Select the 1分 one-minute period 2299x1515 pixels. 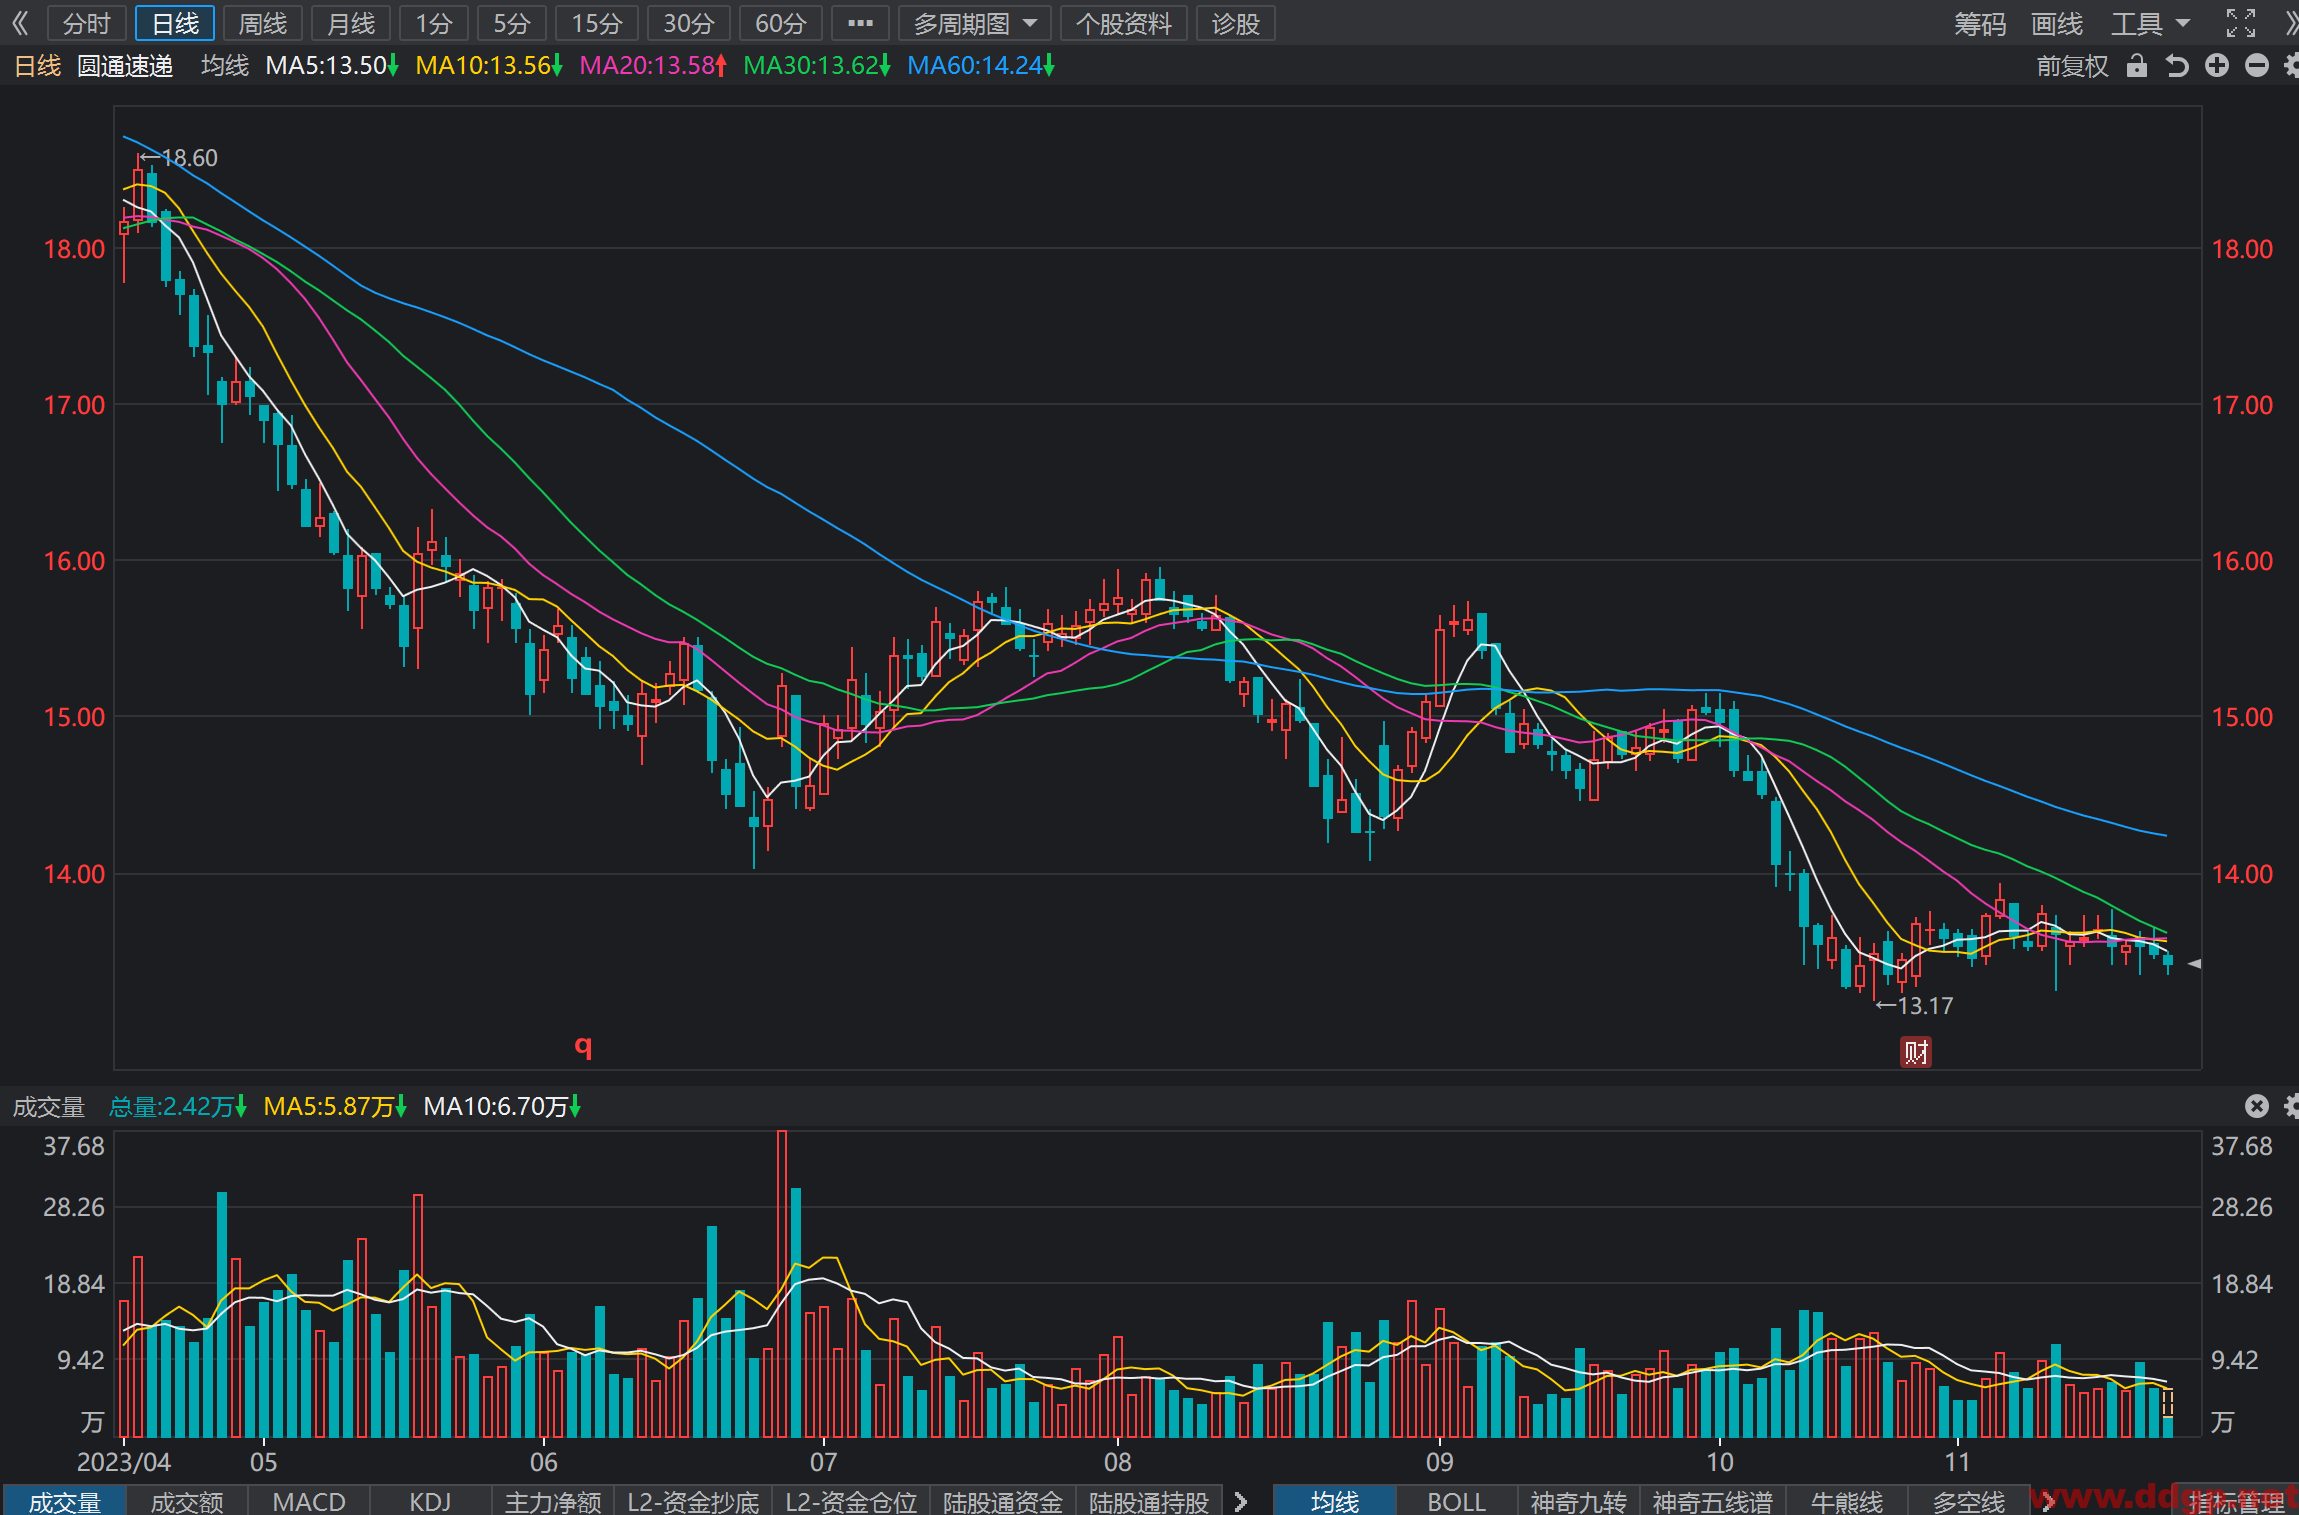pos(434,23)
